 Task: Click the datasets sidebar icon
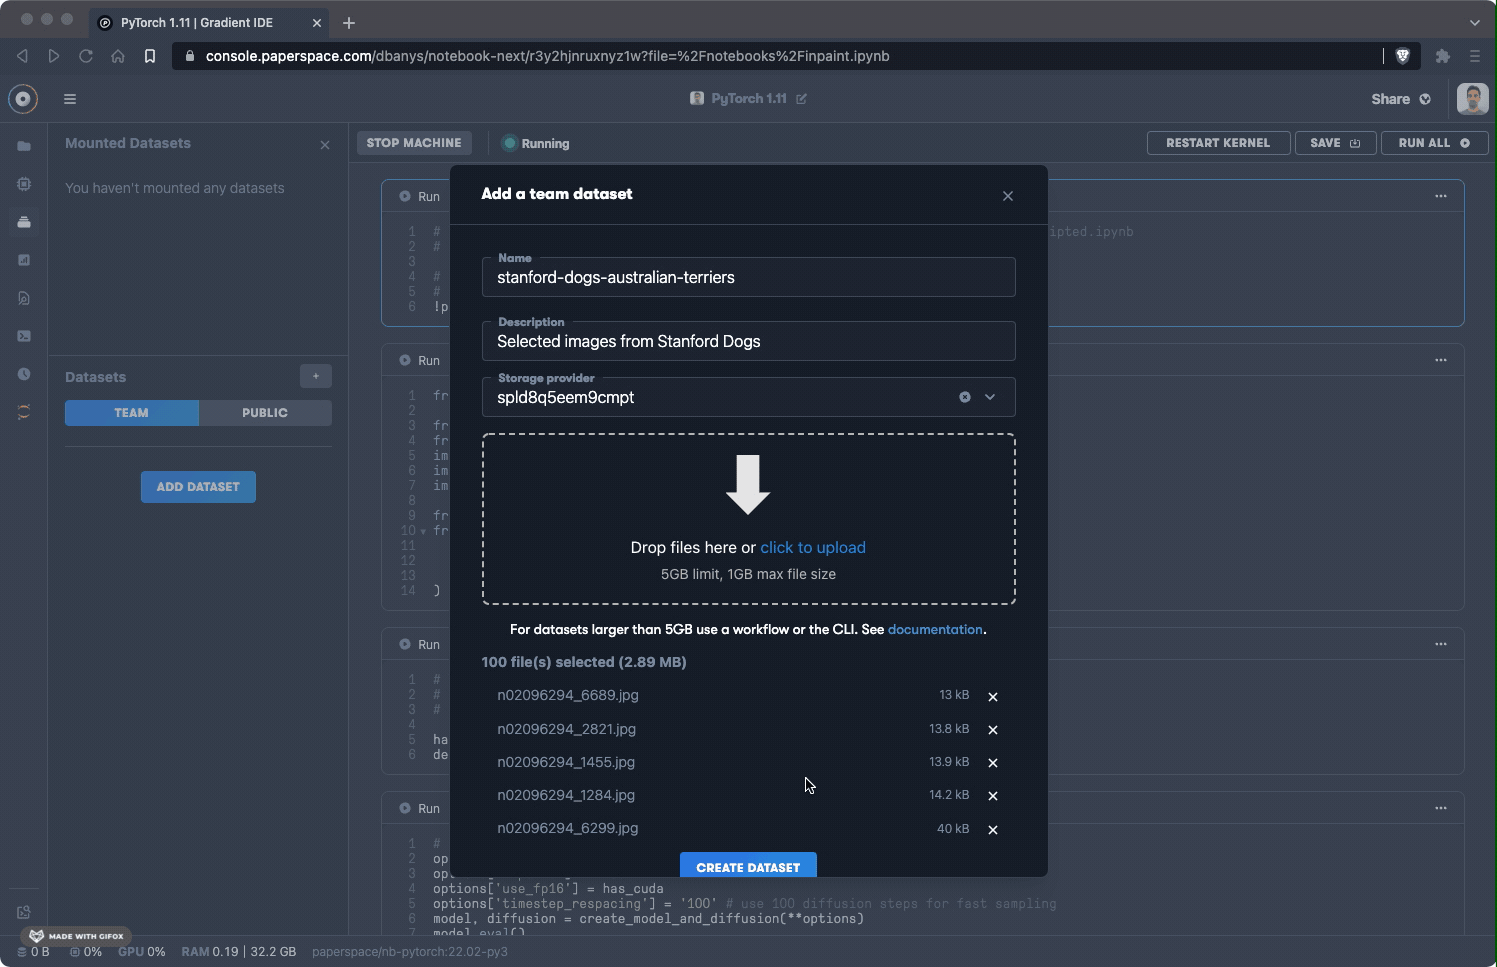(x=24, y=222)
